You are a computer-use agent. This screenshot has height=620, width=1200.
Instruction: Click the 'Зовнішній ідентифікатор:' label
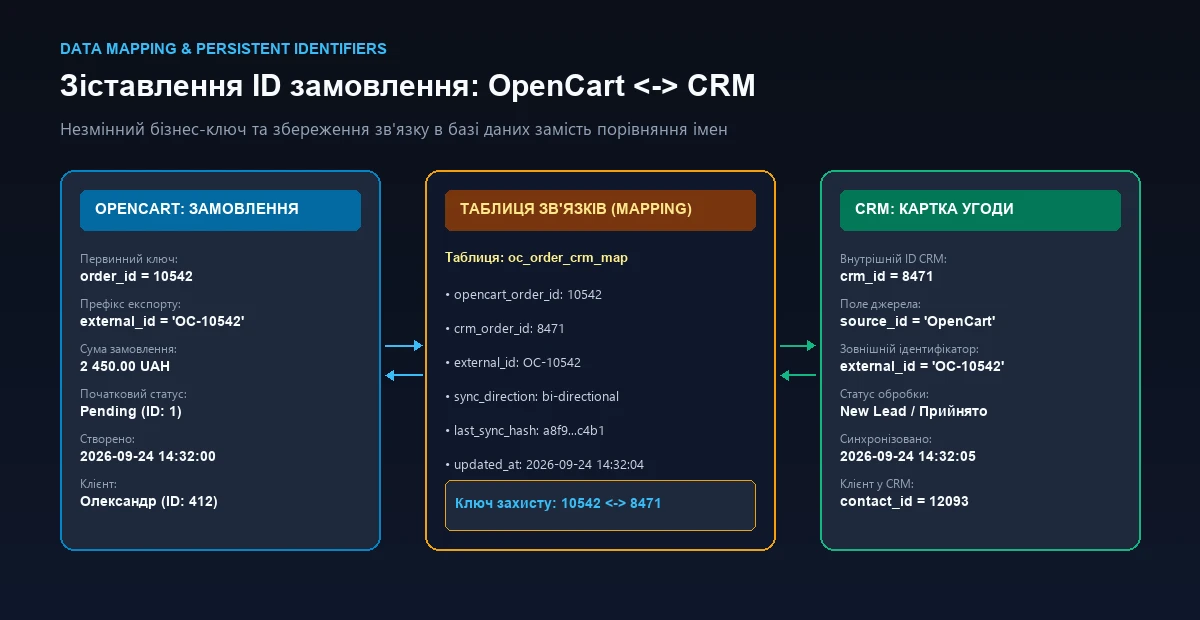(909, 349)
